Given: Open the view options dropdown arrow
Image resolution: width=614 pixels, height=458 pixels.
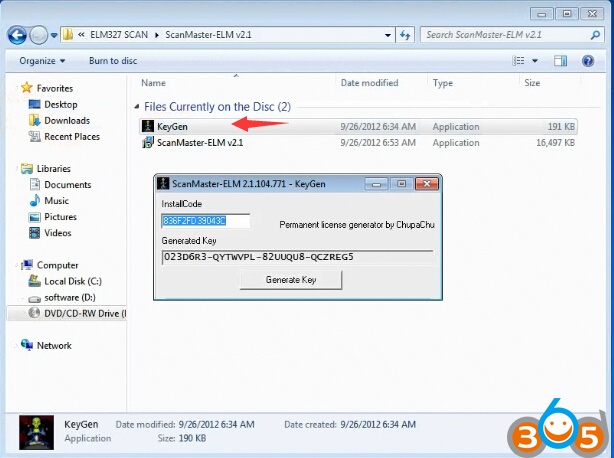Looking at the screenshot, I should [535, 61].
